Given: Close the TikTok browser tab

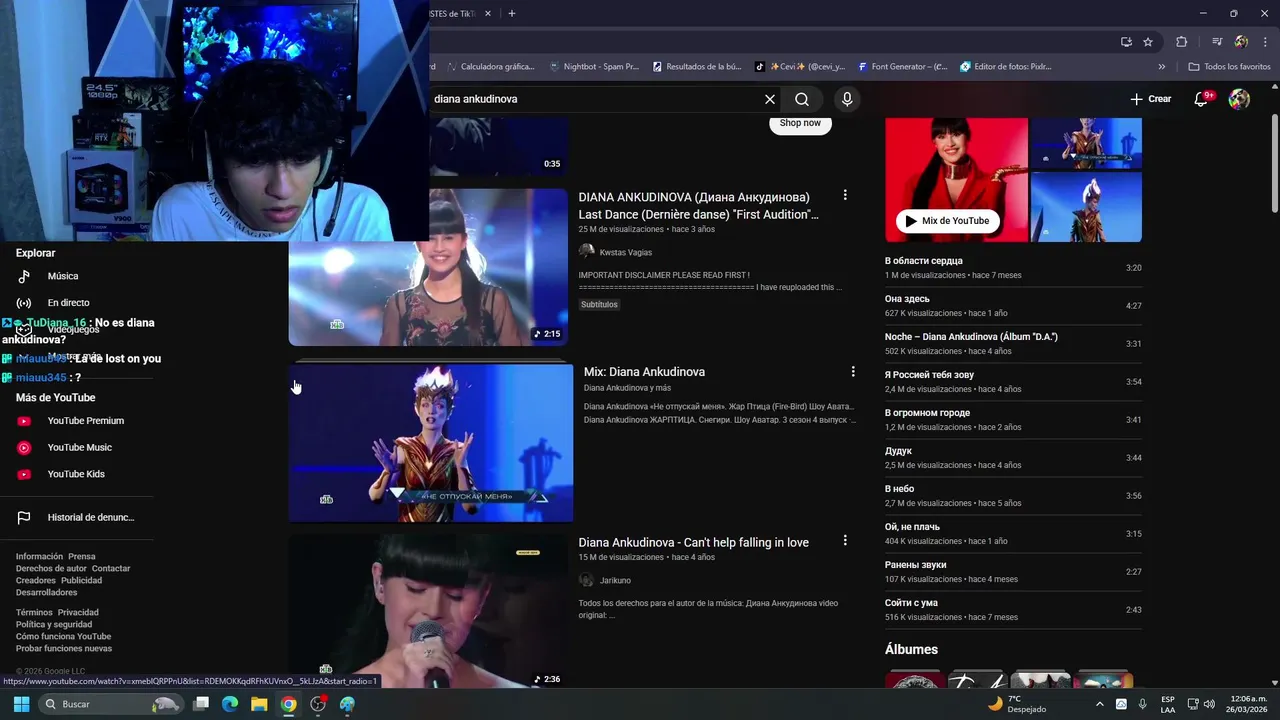Looking at the screenshot, I should click(x=489, y=13).
